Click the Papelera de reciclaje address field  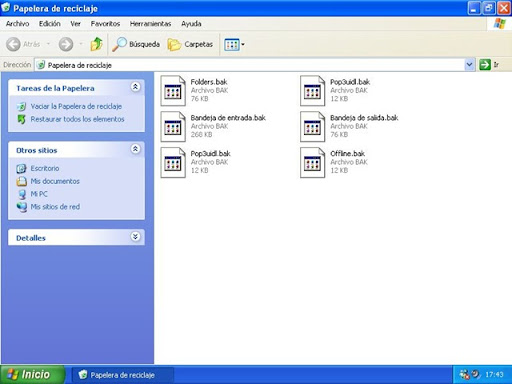click(250, 65)
